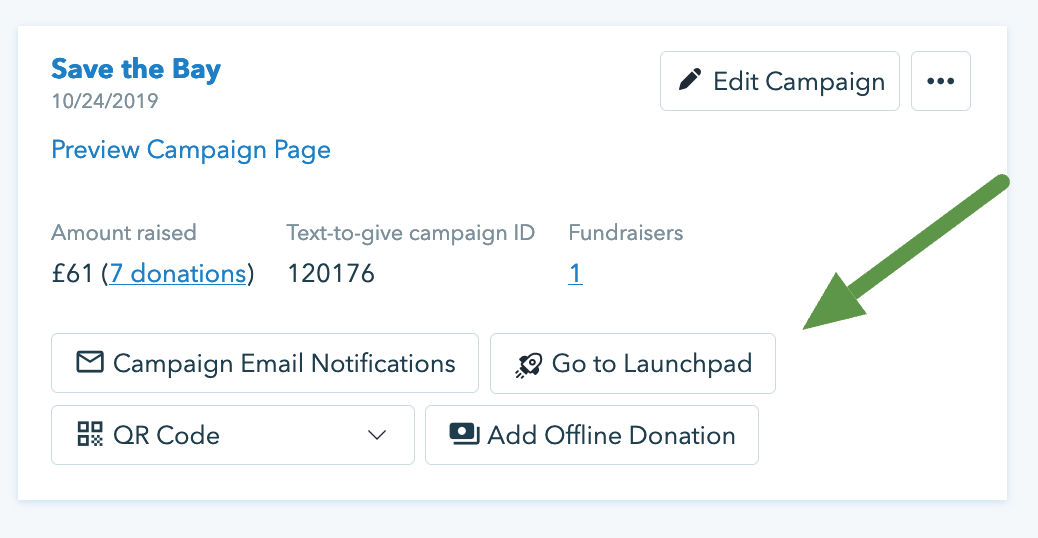Image resolution: width=1038 pixels, height=538 pixels.
Task: Click the envelope icon for email notifications
Action: coord(90,363)
